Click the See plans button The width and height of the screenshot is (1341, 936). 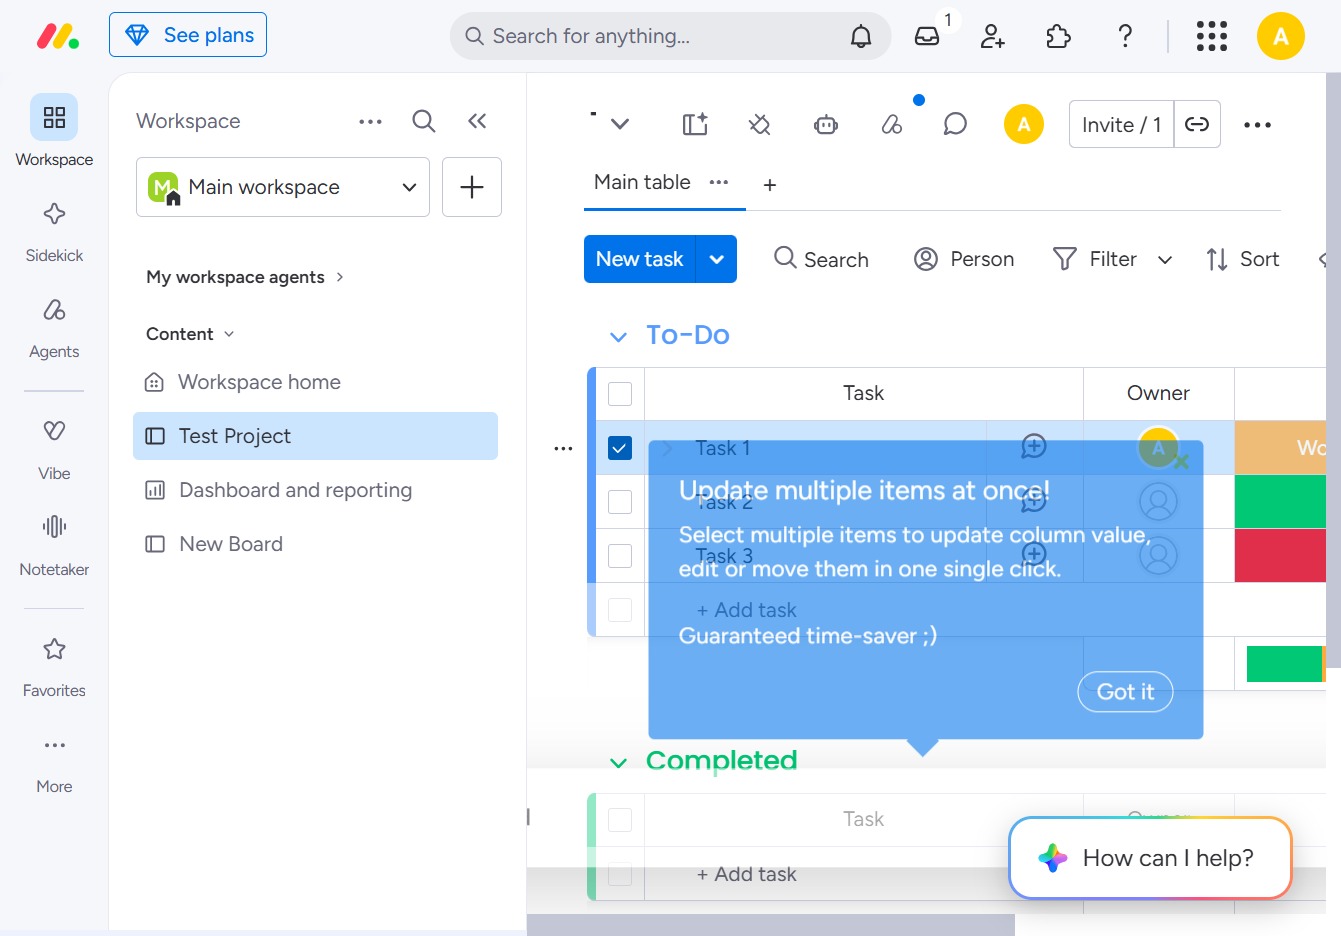pyautogui.click(x=188, y=35)
